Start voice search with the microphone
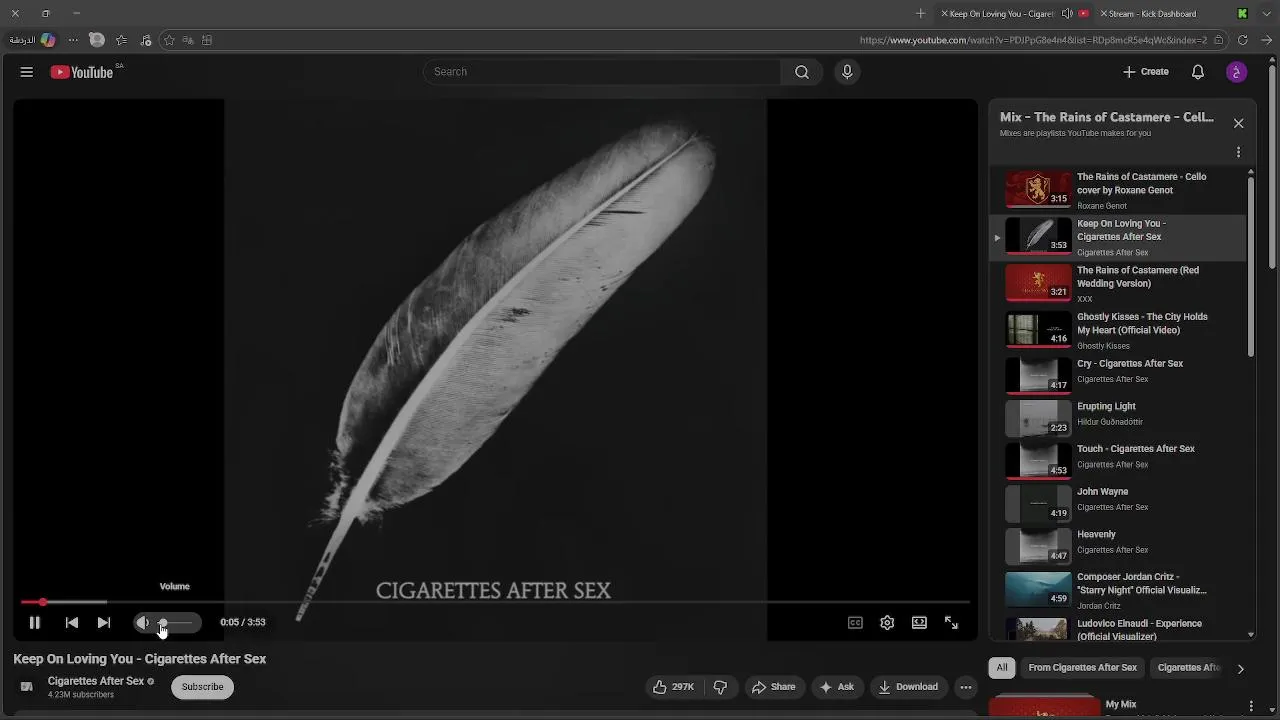This screenshot has width=1280, height=720. pyautogui.click(x=847, y=72)
